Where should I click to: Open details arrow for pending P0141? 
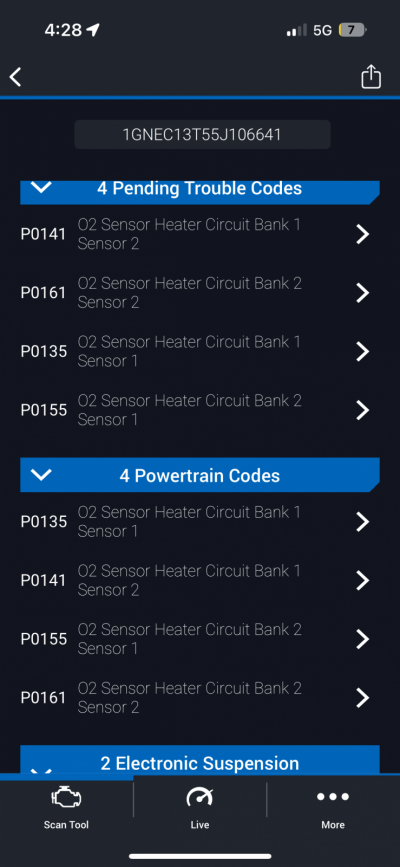point(362,234)
